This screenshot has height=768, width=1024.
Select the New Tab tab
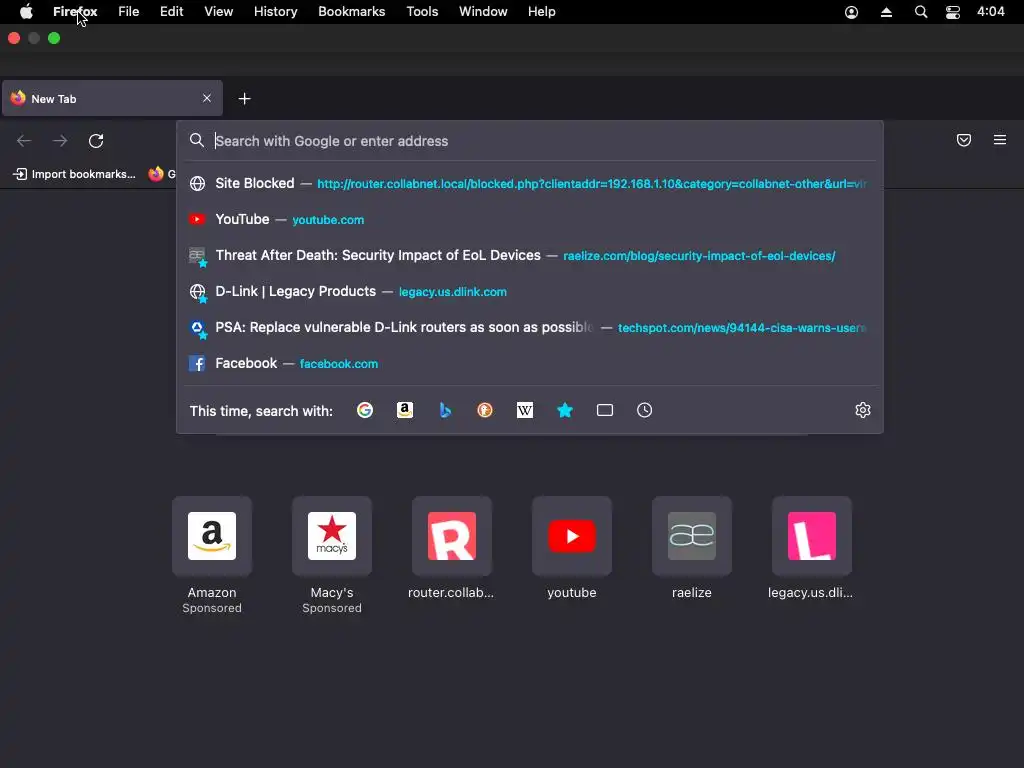[112, 99]
